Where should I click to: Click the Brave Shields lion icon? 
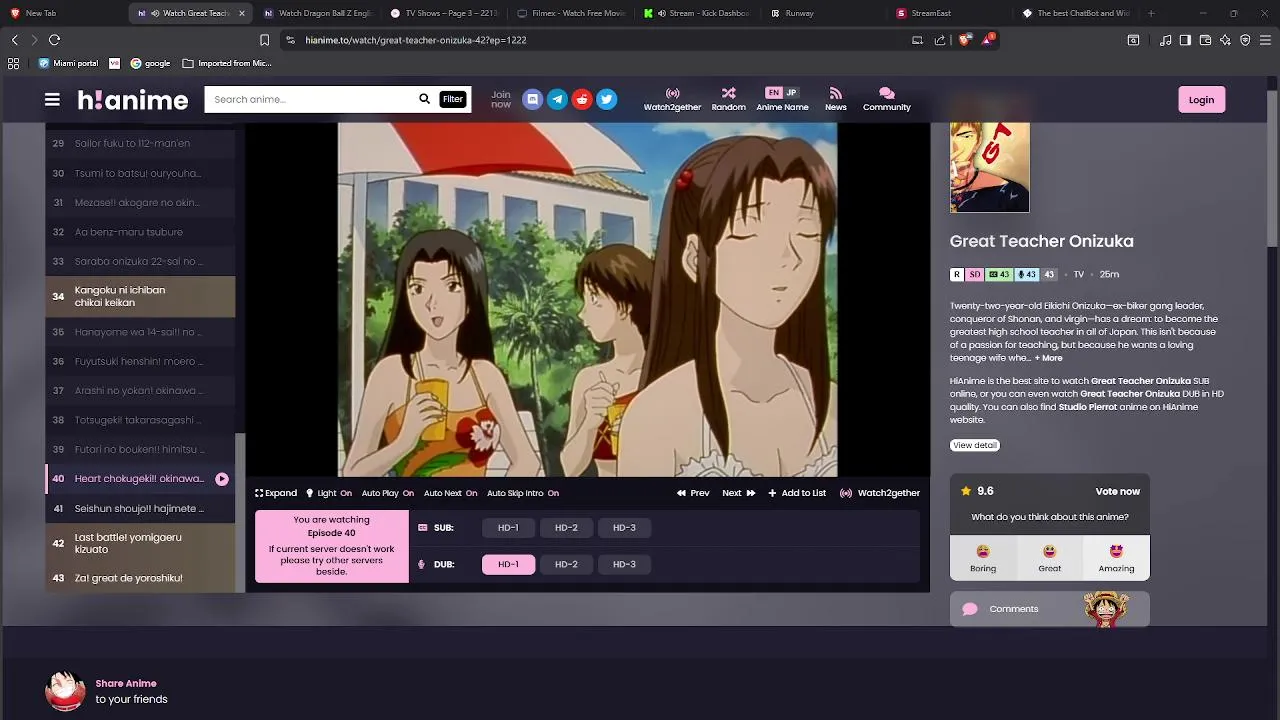tap(964, 40)
